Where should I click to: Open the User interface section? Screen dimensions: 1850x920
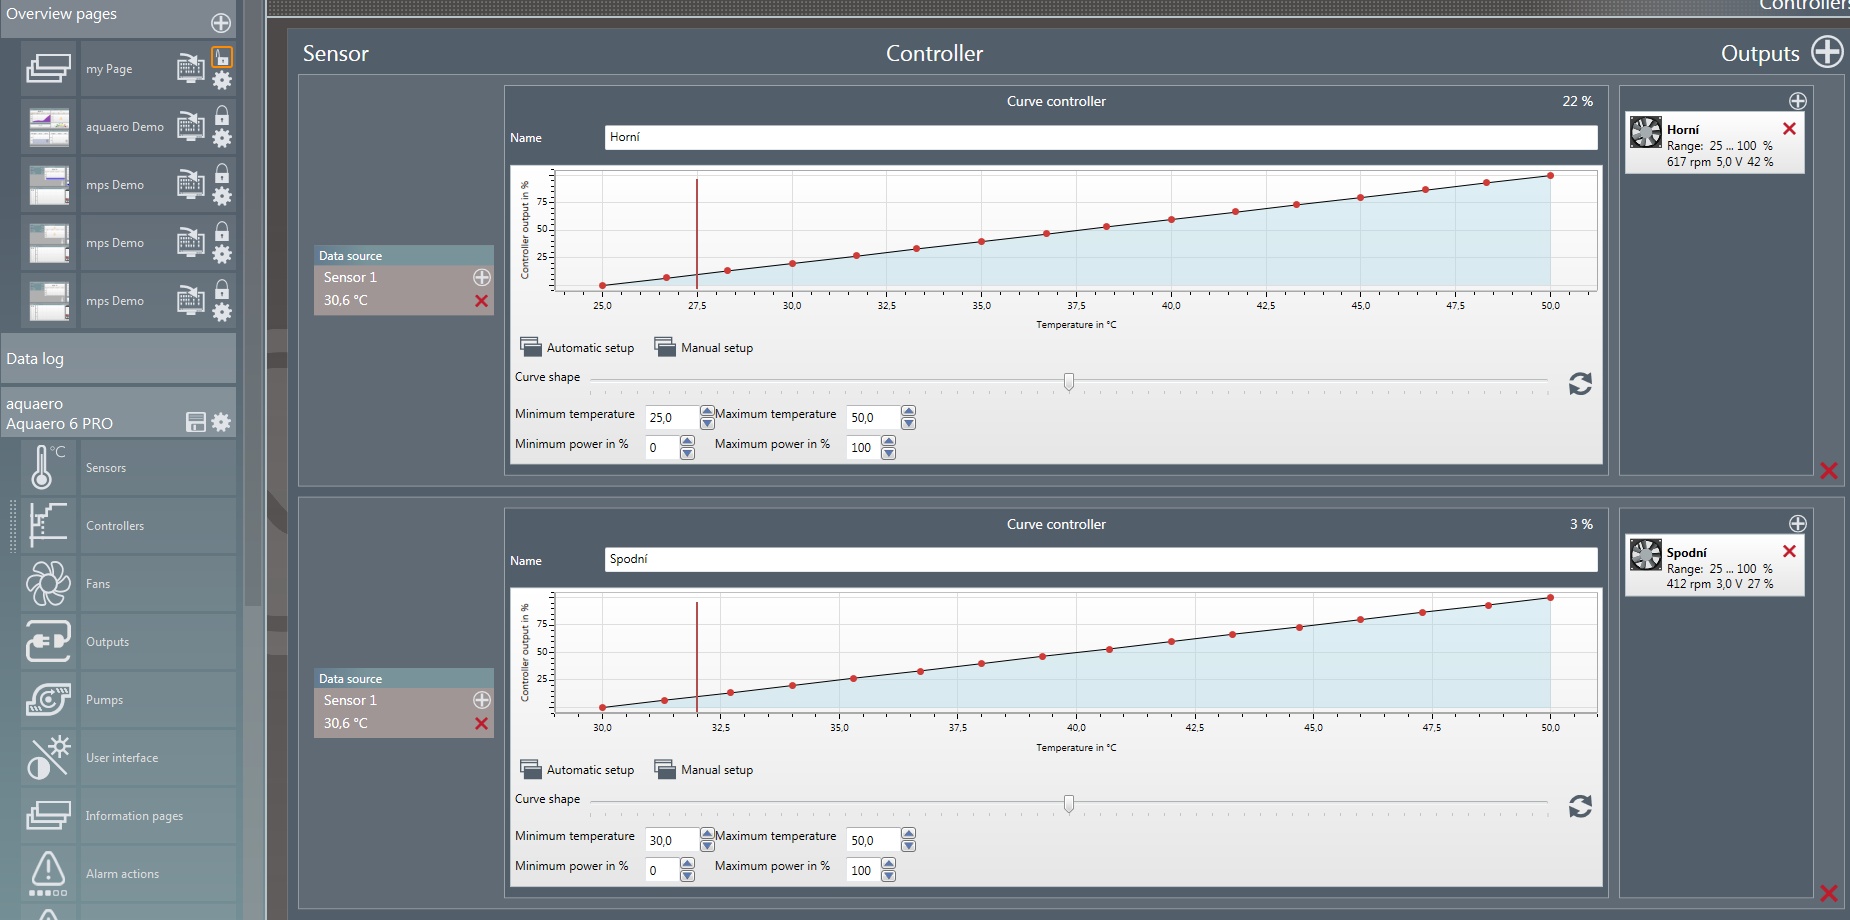tap(158, 758)
